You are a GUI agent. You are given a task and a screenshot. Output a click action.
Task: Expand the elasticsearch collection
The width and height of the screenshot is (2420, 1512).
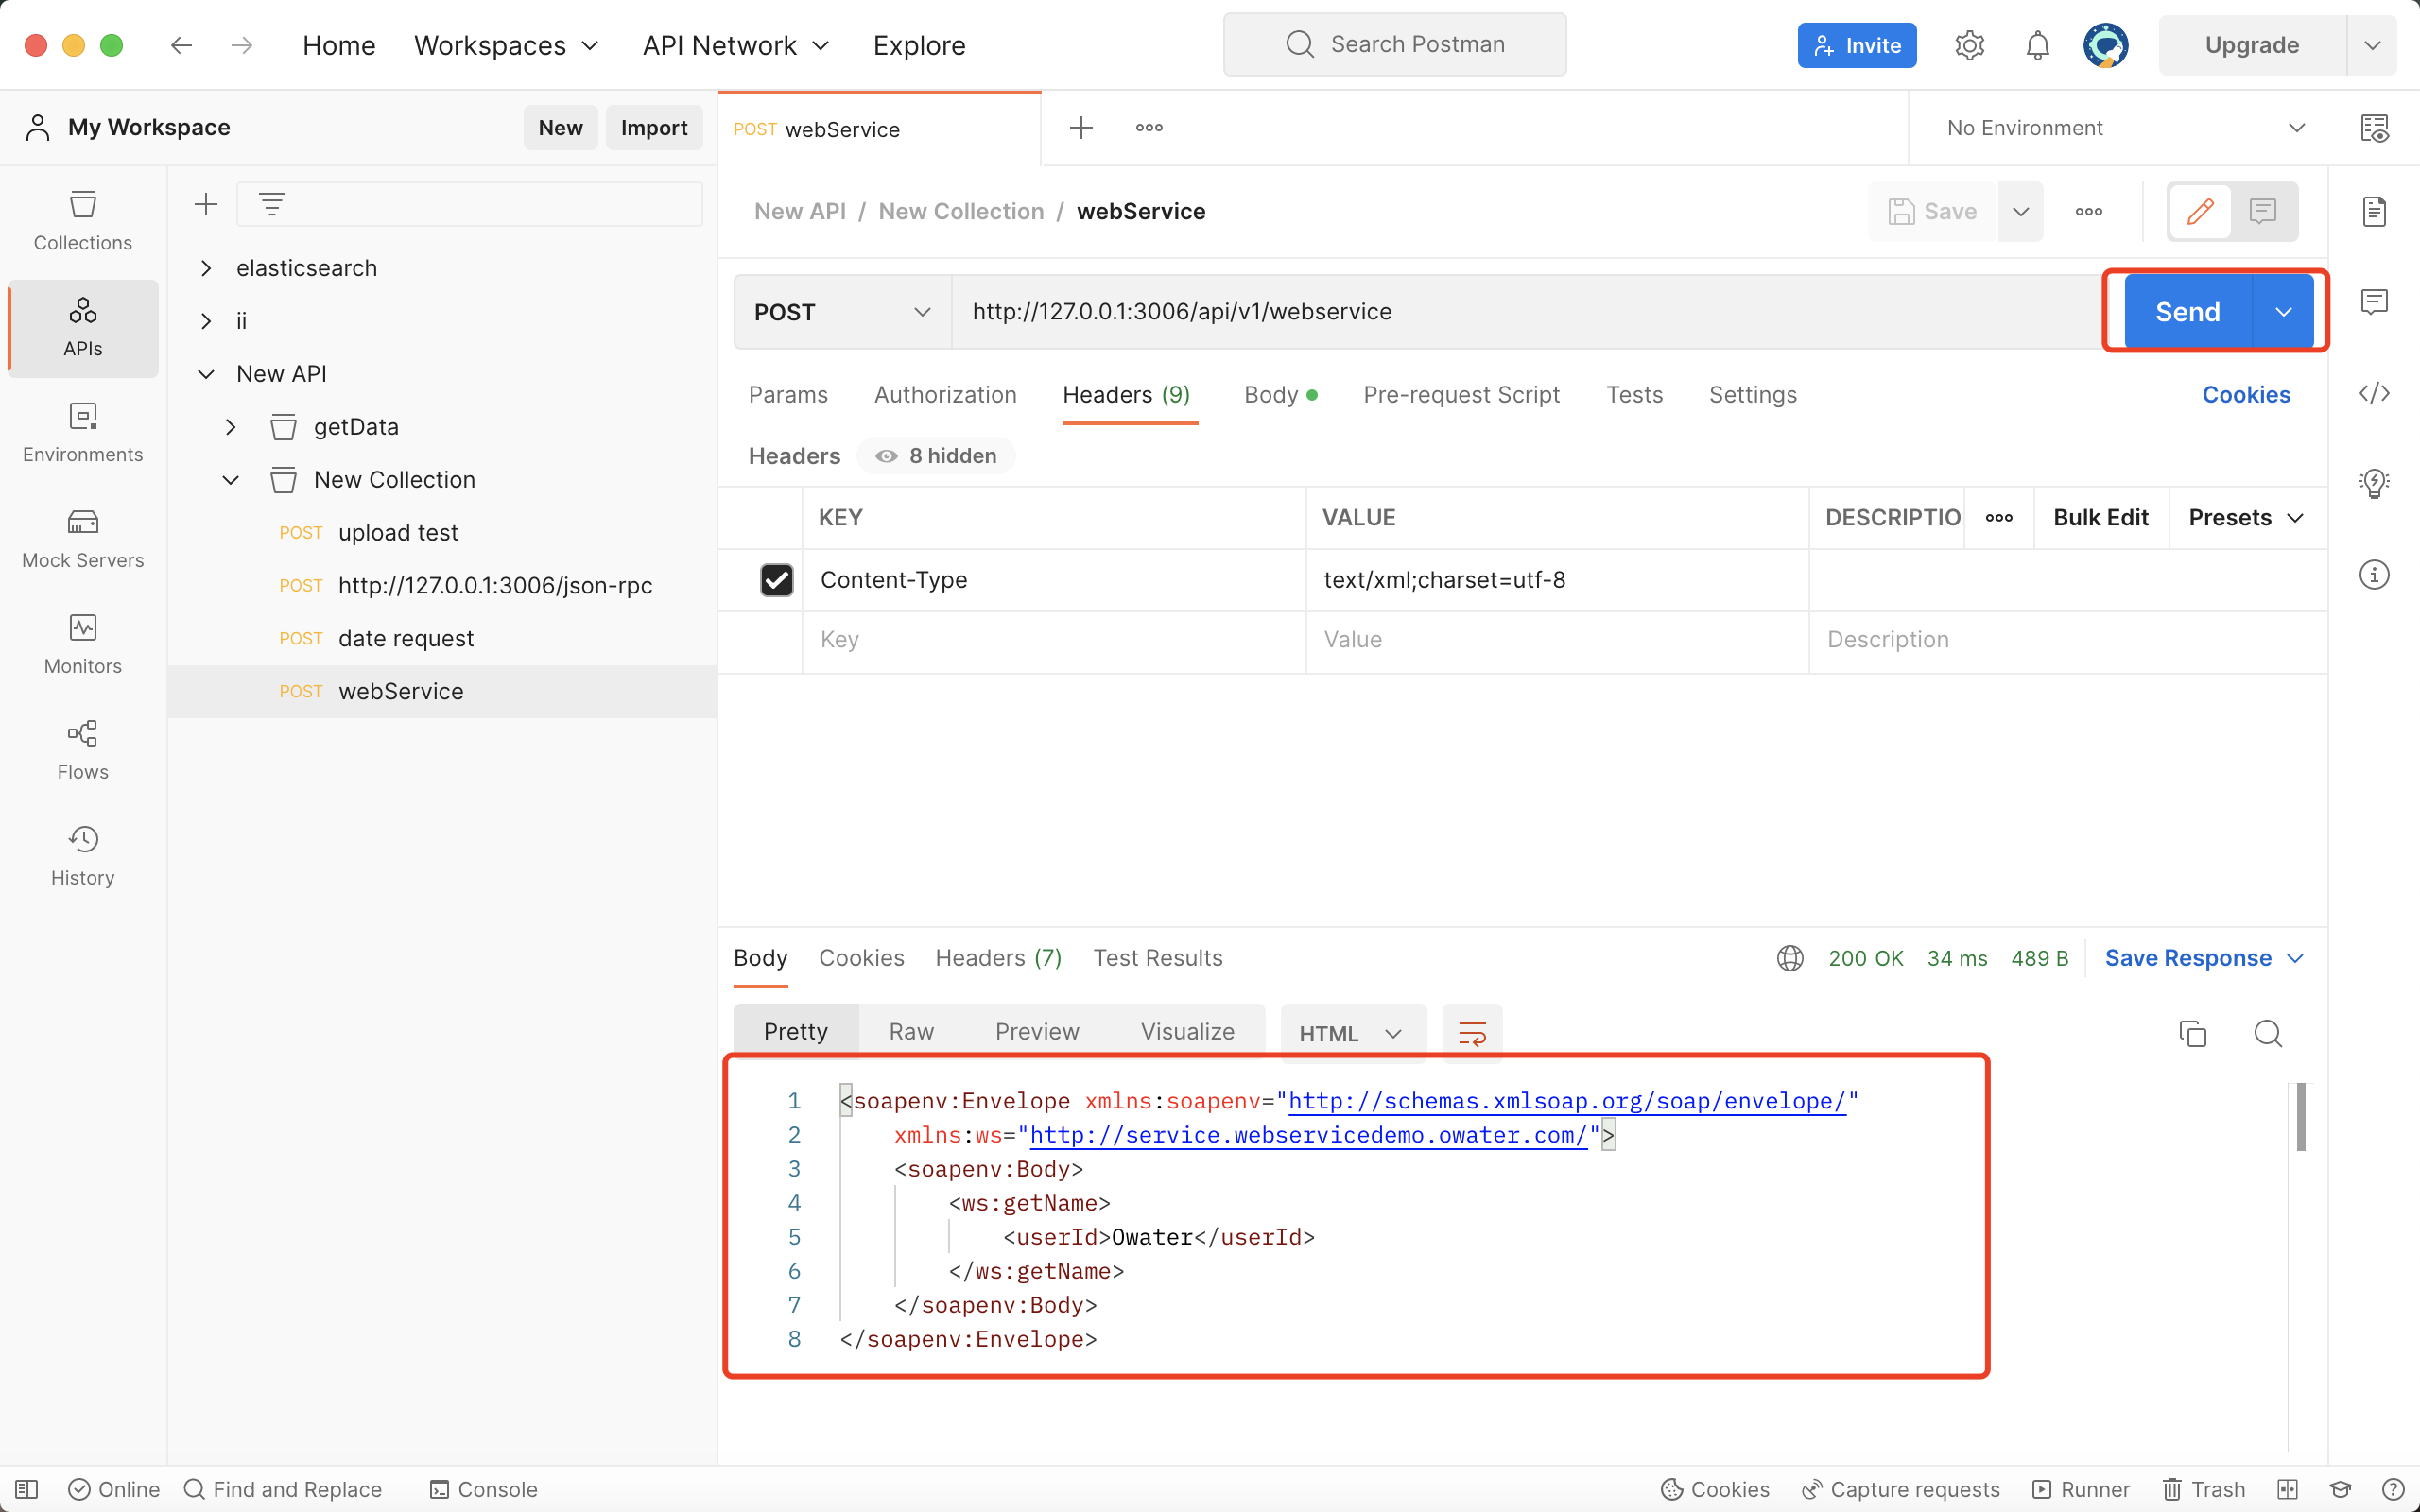tap(206, 268)
